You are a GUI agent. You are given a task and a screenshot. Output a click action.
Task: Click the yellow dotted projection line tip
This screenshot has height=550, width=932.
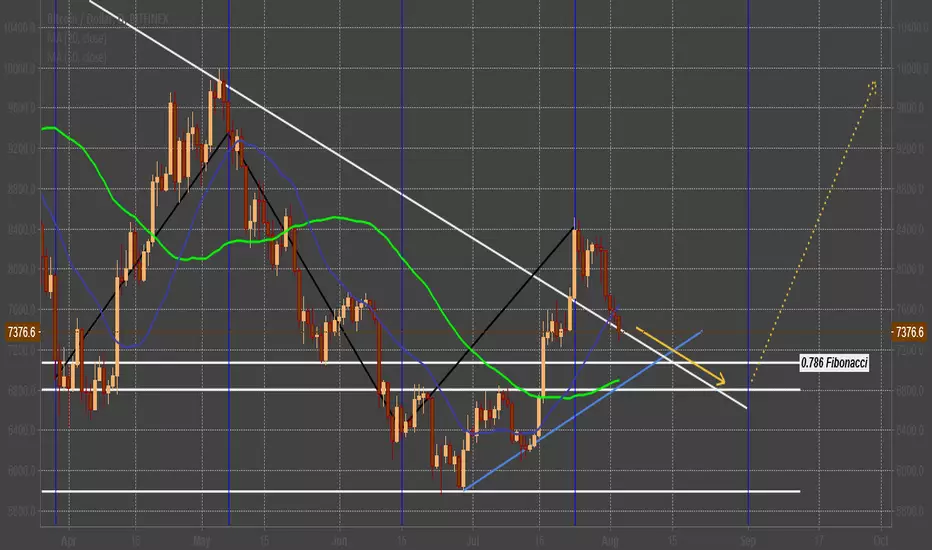873,86
